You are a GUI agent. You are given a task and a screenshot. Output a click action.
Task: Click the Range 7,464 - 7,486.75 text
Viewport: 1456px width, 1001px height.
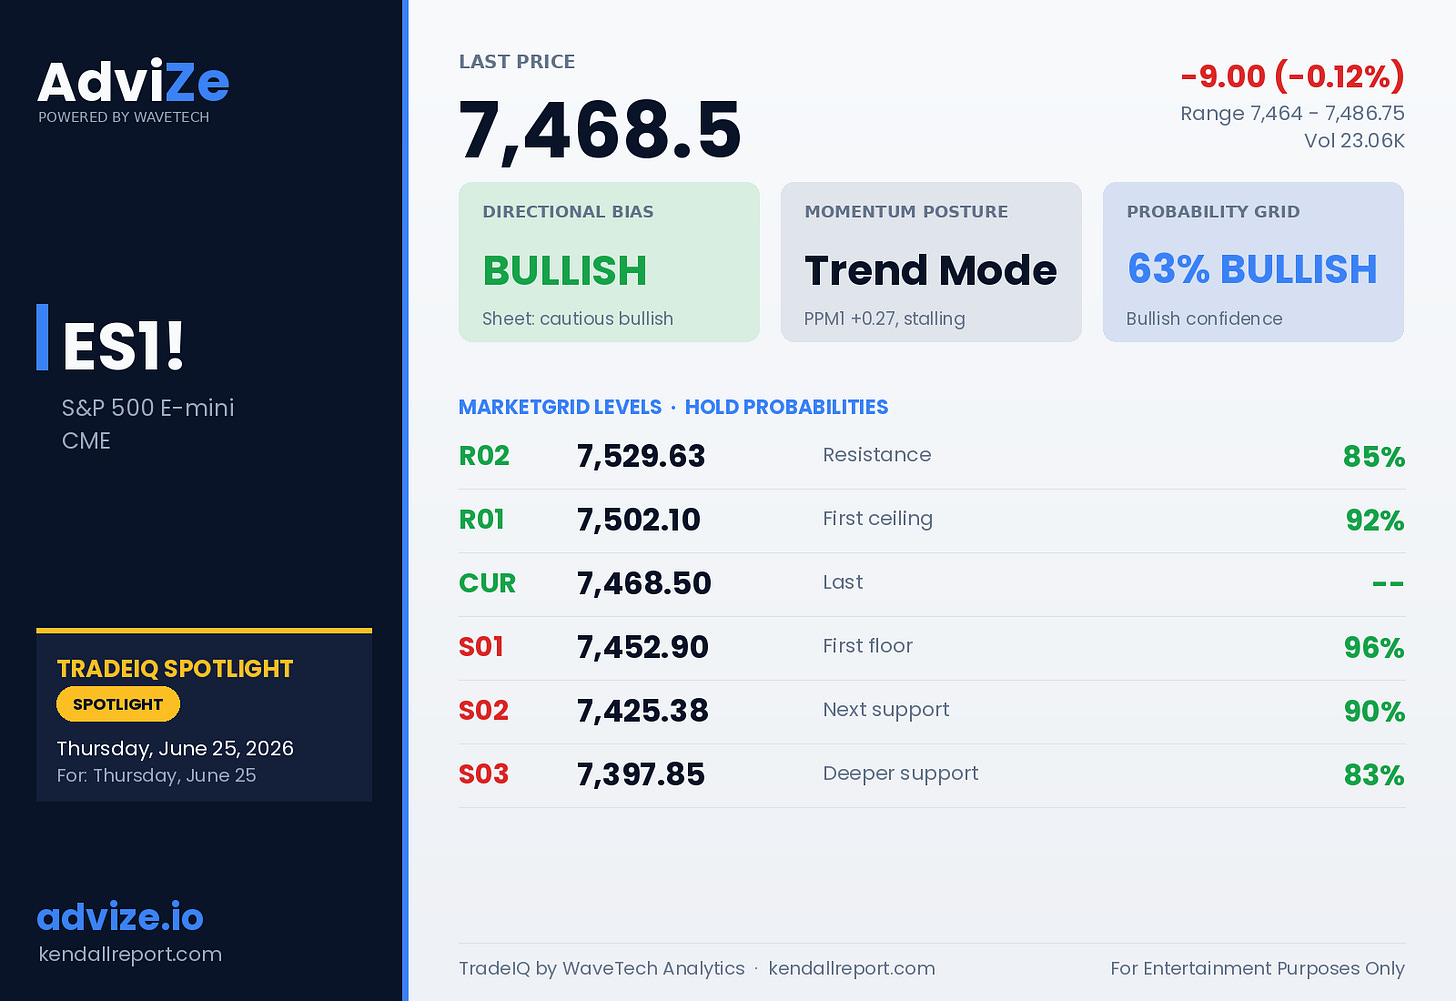[1292, 113]
